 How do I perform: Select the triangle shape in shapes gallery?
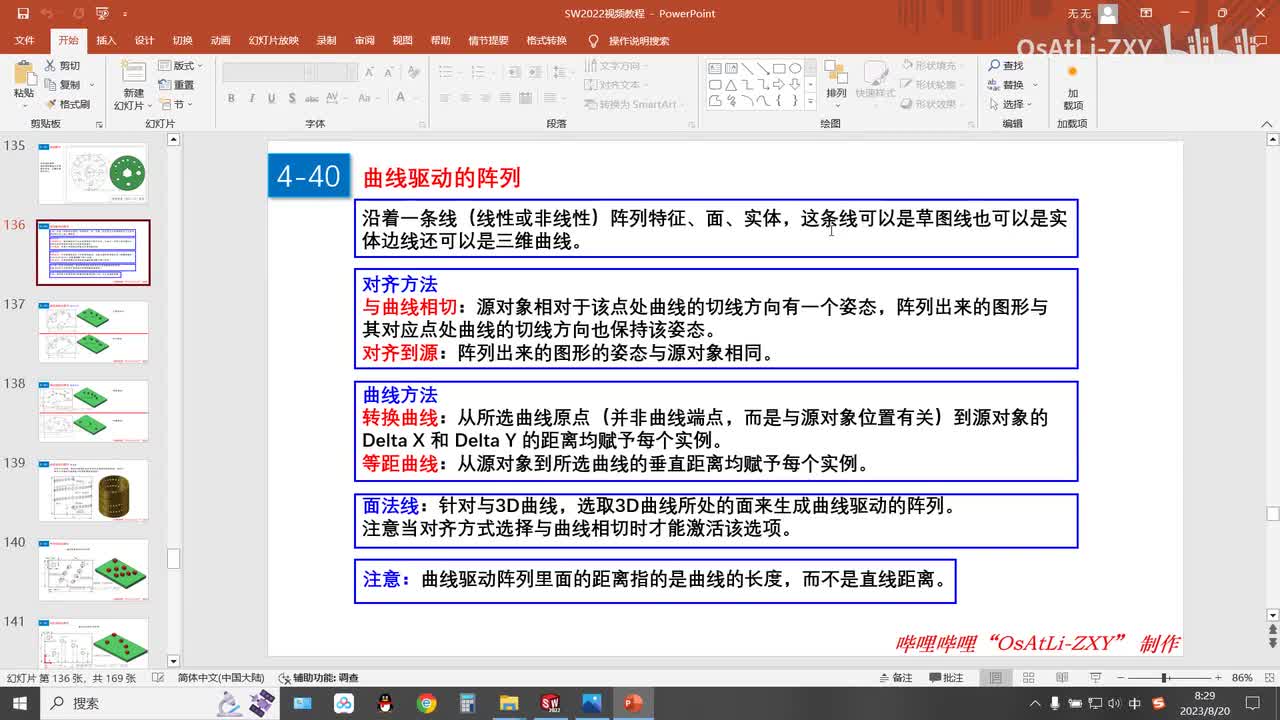[x=731, y=85]
